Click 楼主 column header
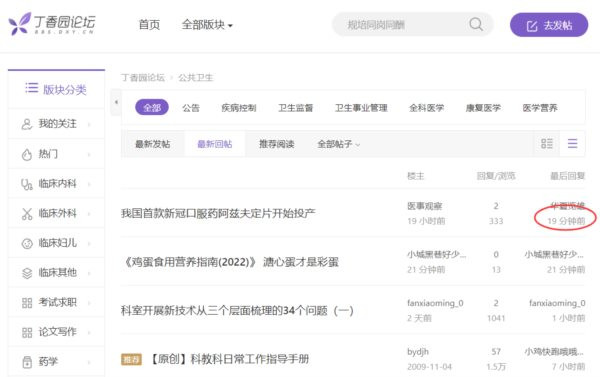This screenshot has height=377, width=600. (416, 176)
